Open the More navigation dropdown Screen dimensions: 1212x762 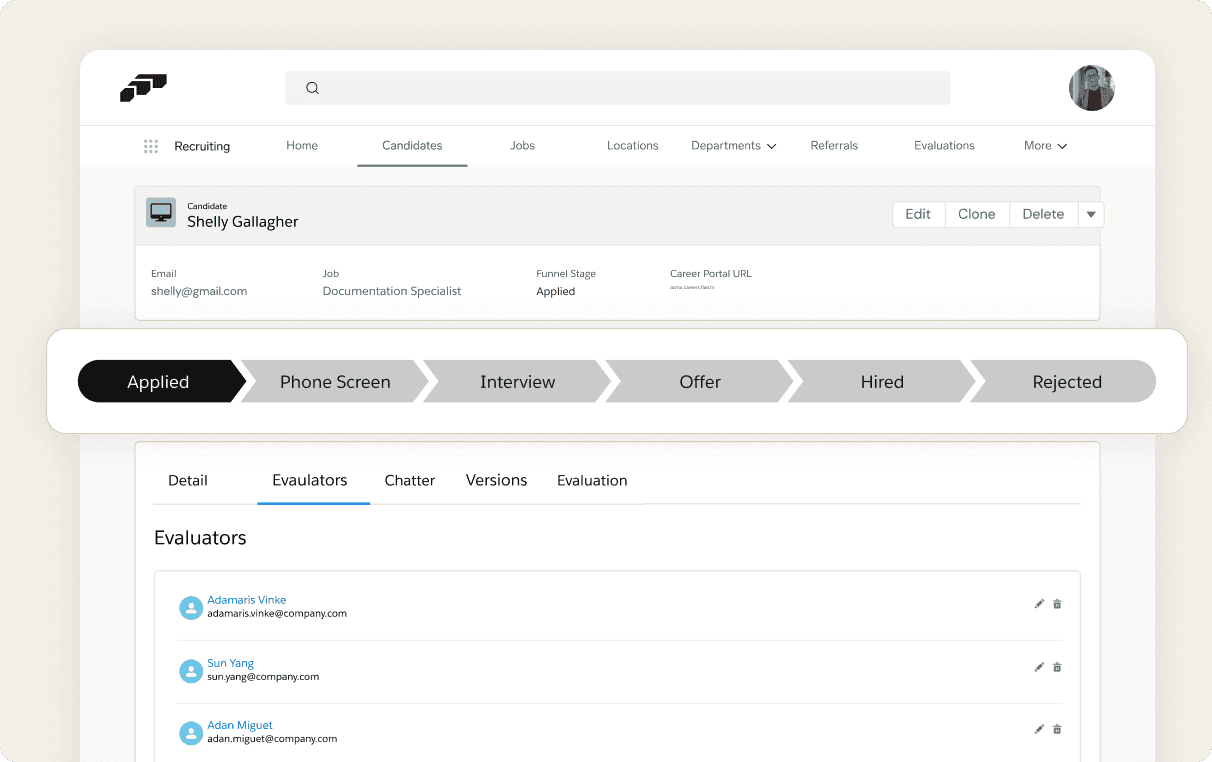point(1045,146)
